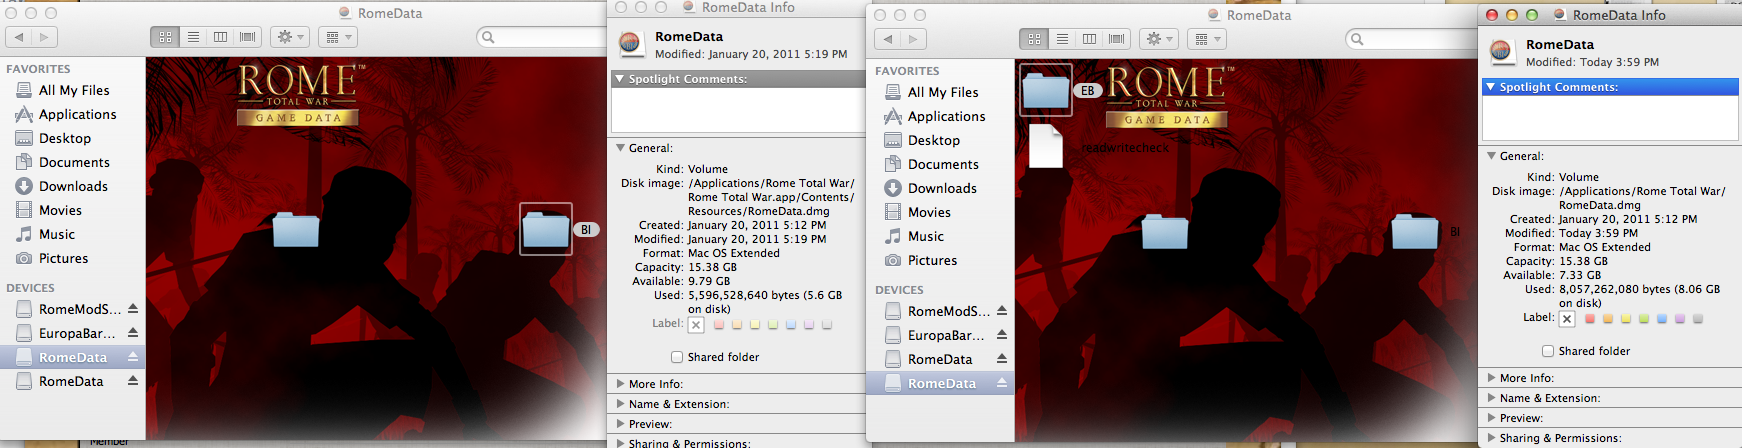Viewport: 1742px width, 448px height.
Task: Select the EB folder in right Finder window
Action: click(x=1046, y=90)
